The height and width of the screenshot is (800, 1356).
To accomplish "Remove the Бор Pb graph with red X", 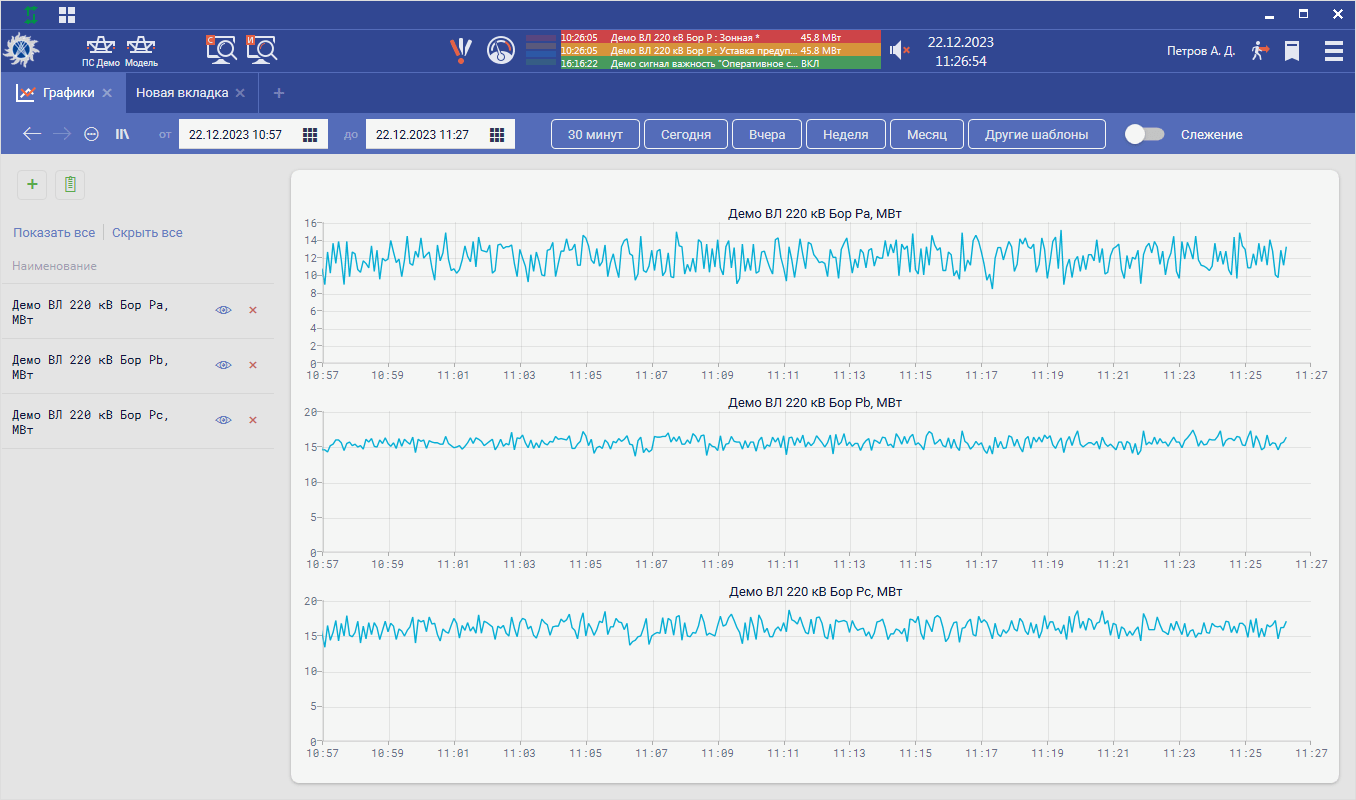I will [253, 365].
